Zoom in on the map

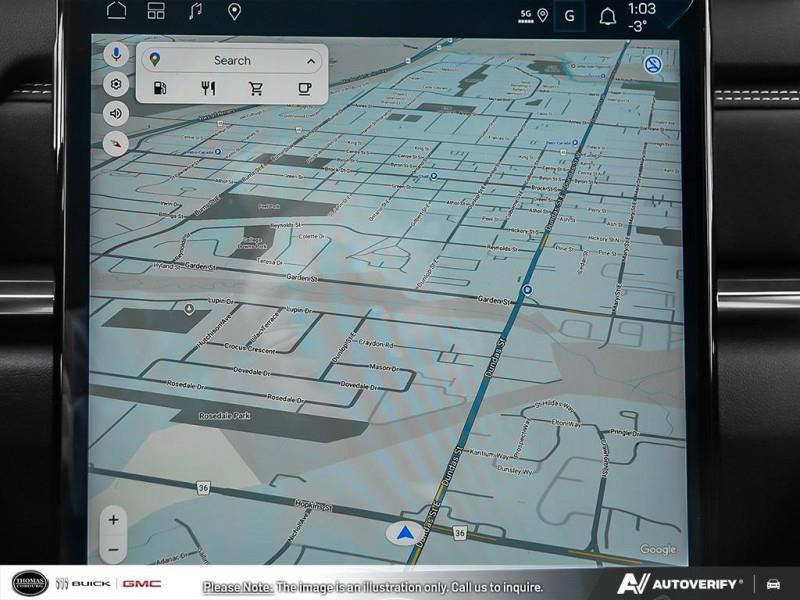click(114, 520)
